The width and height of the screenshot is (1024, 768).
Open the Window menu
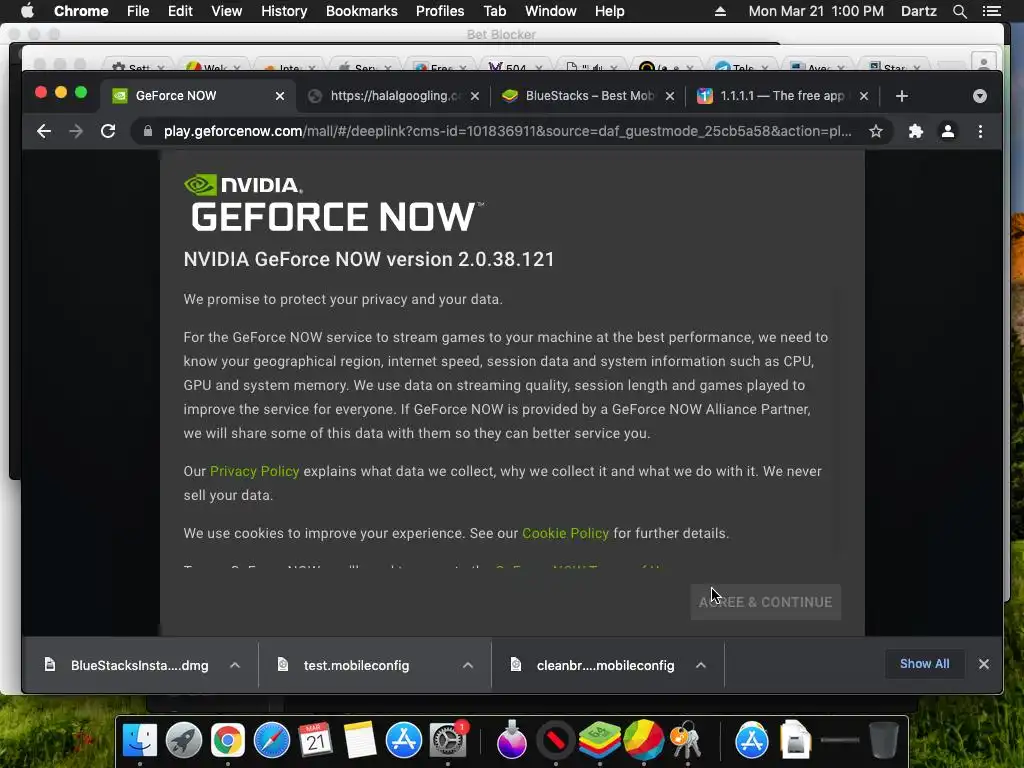(x=551, y=11)
